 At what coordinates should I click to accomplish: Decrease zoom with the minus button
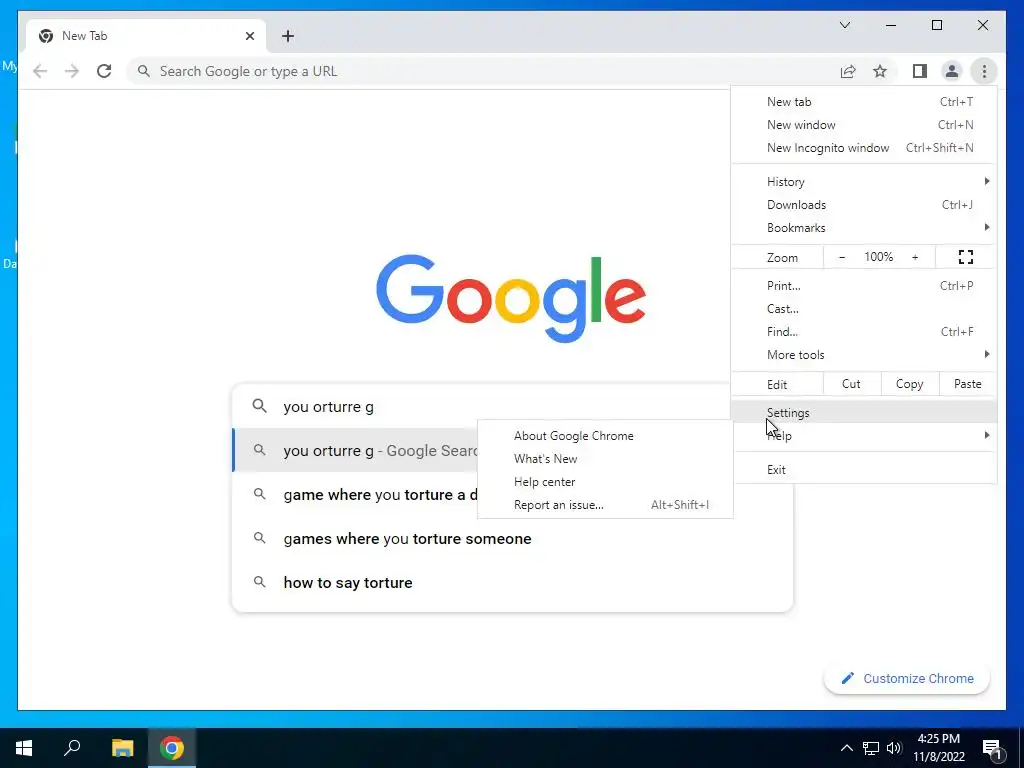842,257
